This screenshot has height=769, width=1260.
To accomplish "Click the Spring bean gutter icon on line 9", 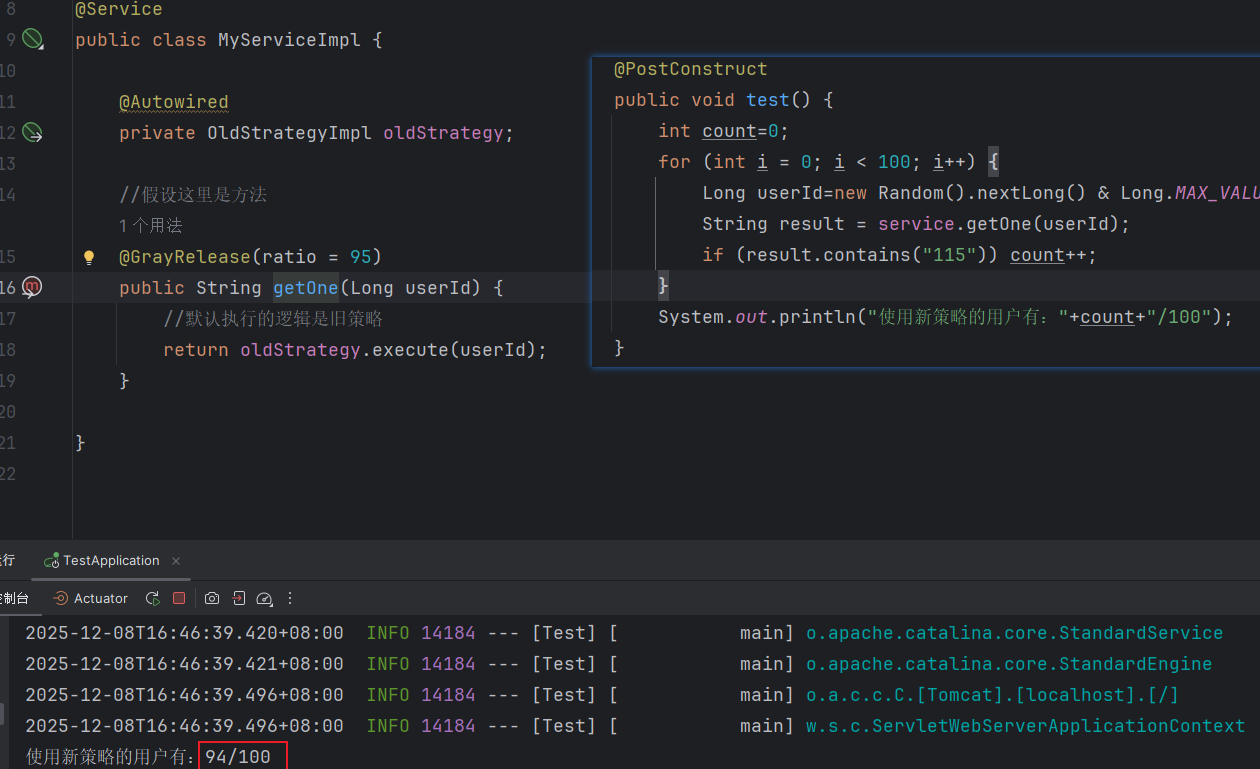I will (x=33, y=40).
